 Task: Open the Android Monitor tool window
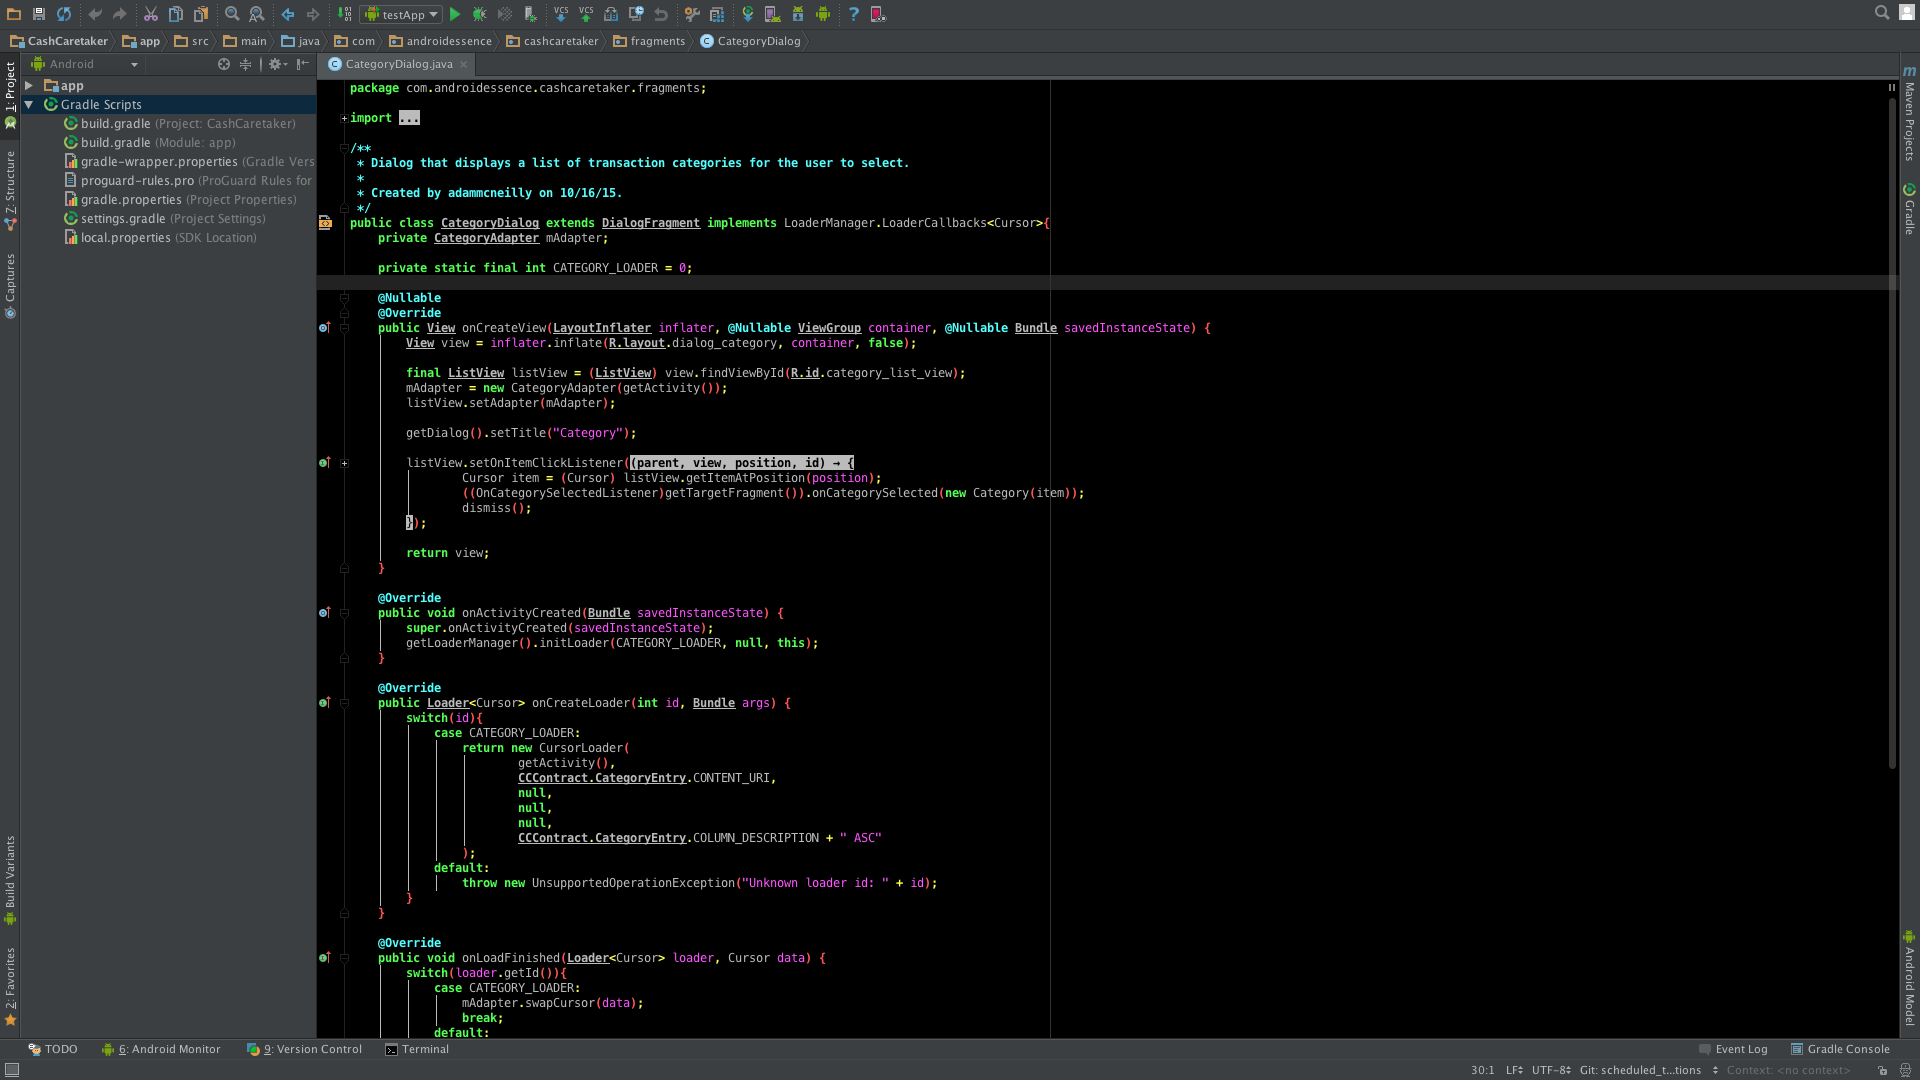tap(161, 1049)
